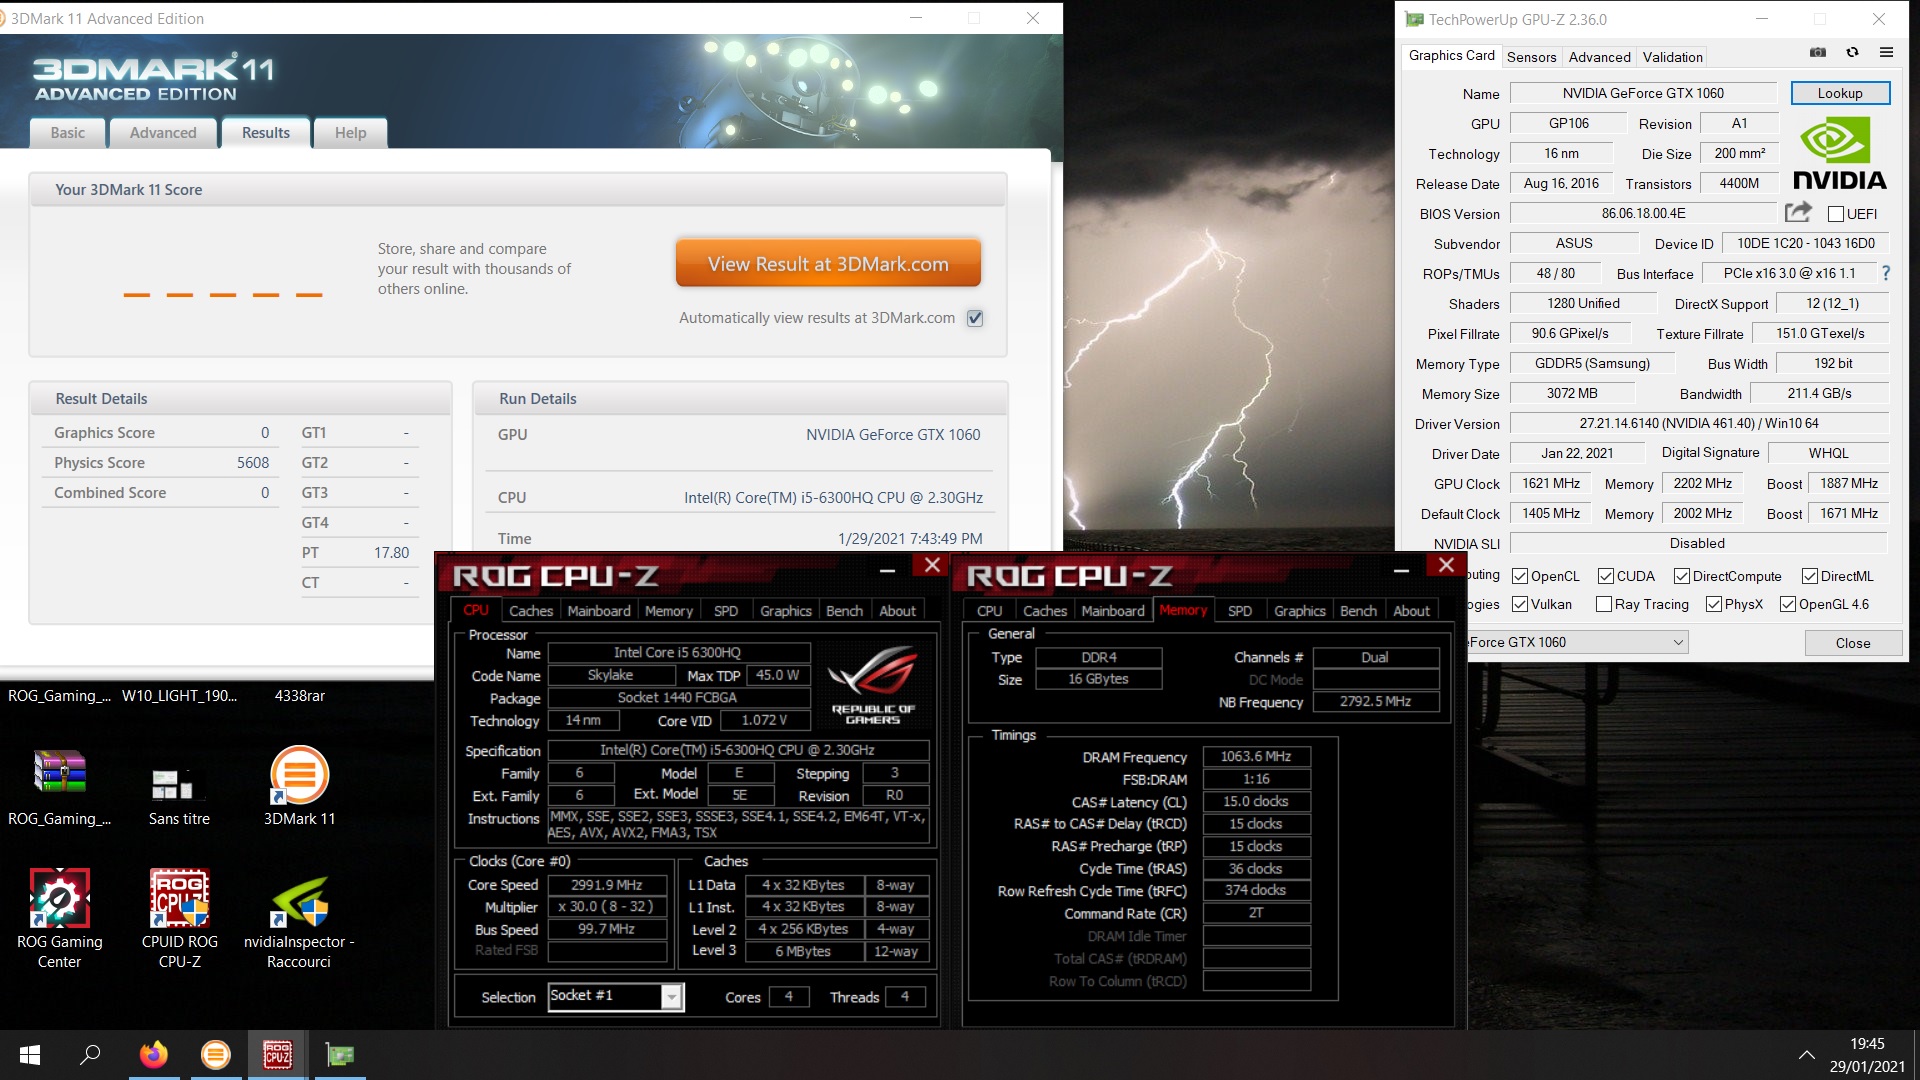1920x1080 pixels.
Task: Click View Result at 3DMark.com button
Action: [828, 264]
